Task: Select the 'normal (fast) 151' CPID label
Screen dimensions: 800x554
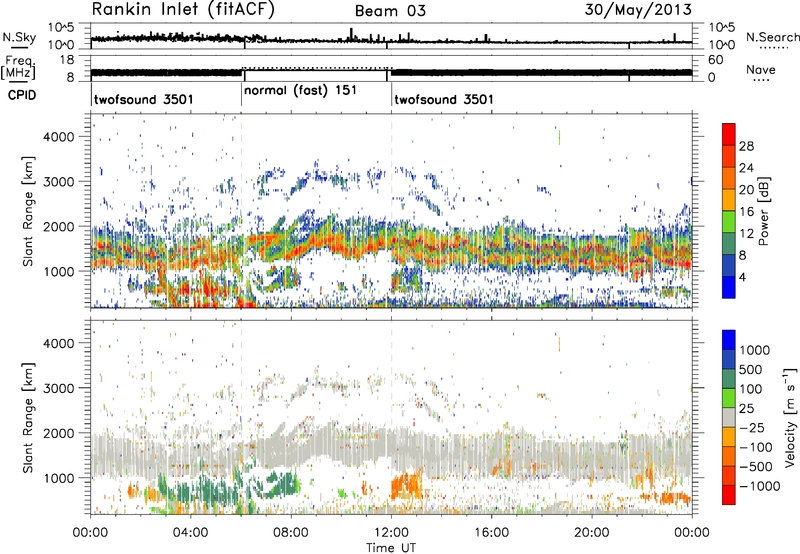Action: [x=300, y=91]
